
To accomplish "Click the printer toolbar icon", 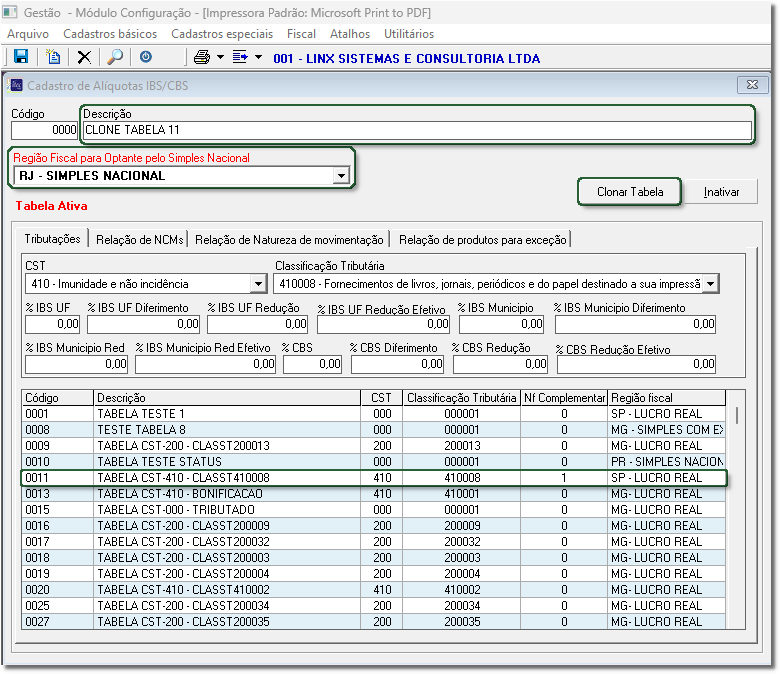I will click(201, 58).
